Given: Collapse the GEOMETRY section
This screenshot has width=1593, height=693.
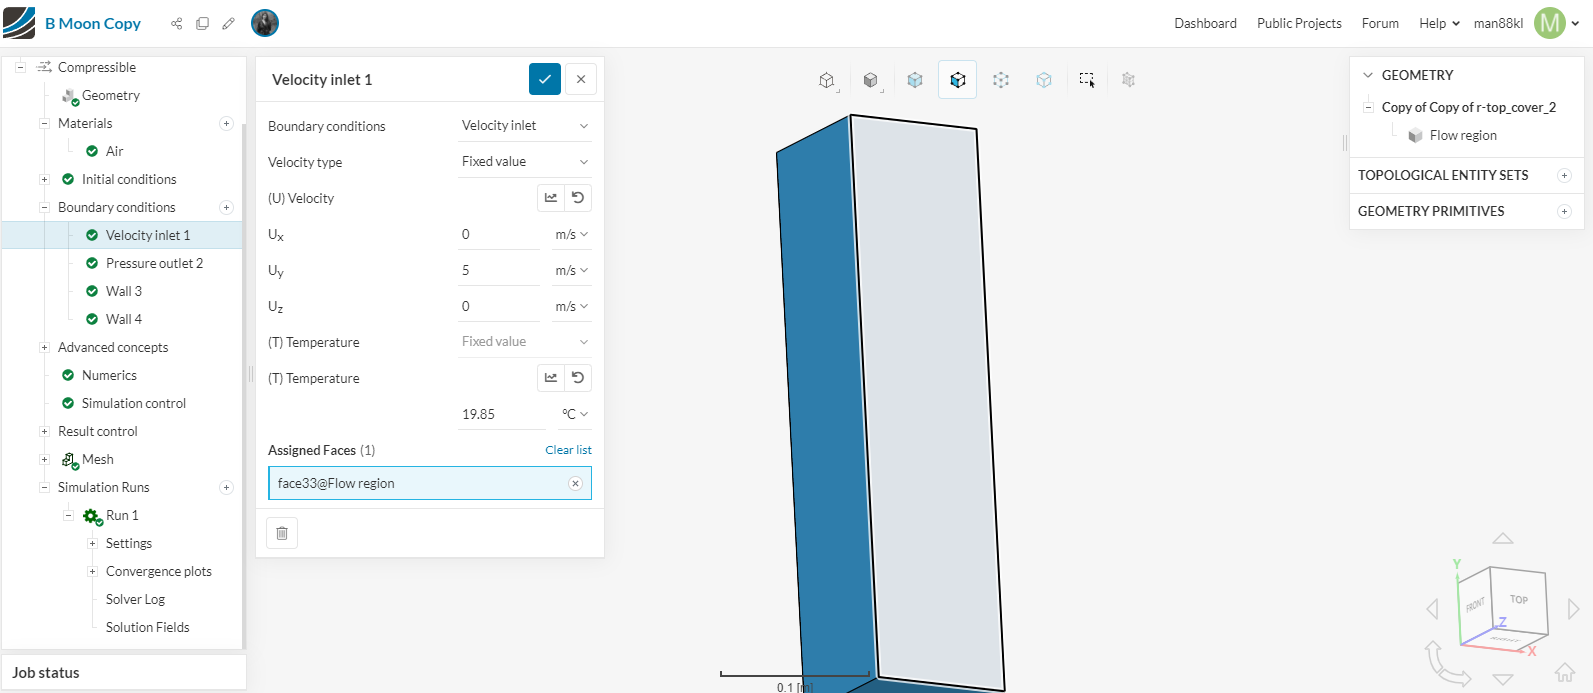Looking at the screenshot, I should point(1368,75).
